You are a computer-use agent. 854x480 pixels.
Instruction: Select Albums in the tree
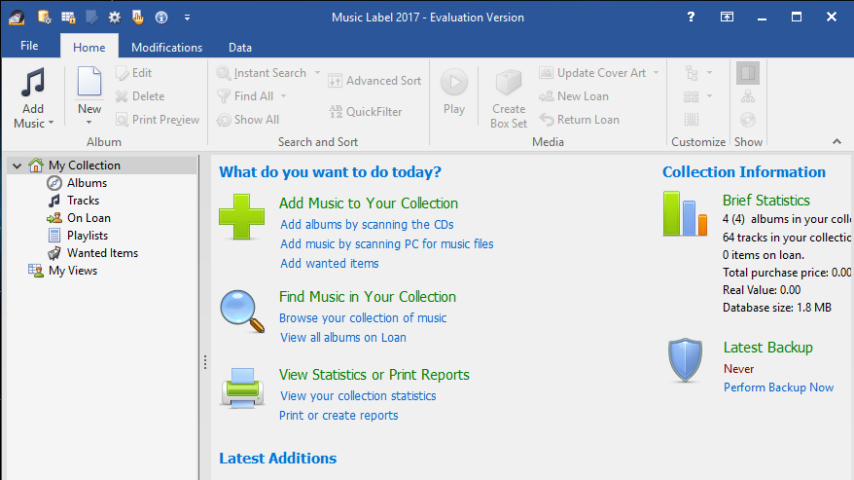[x=87, y=183]
